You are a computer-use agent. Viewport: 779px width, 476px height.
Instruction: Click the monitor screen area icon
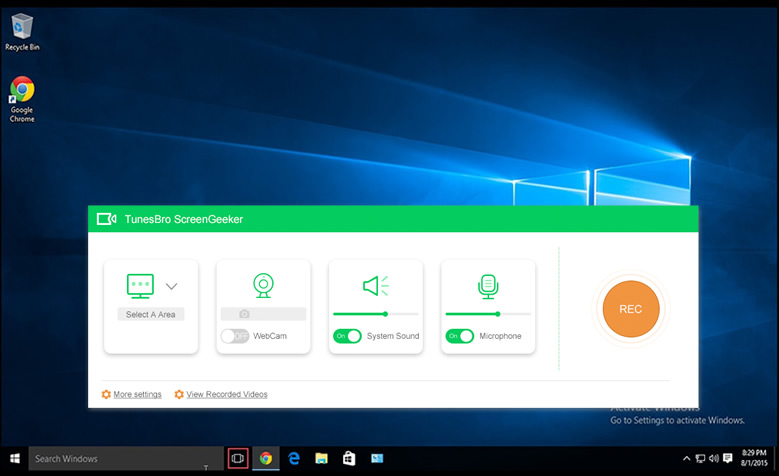[x=140, y=286]
